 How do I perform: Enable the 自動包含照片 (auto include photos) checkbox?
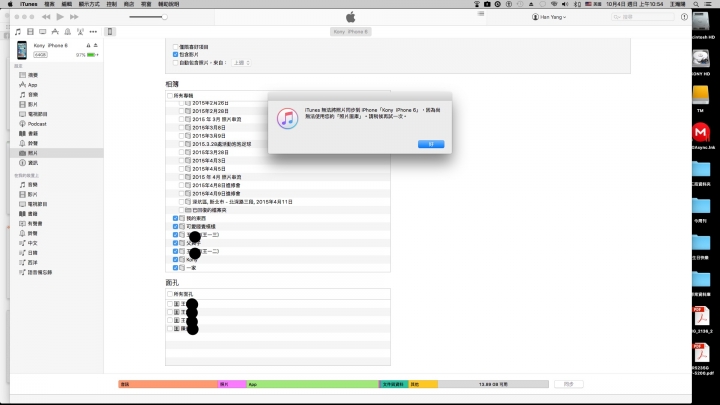(175, 63)
